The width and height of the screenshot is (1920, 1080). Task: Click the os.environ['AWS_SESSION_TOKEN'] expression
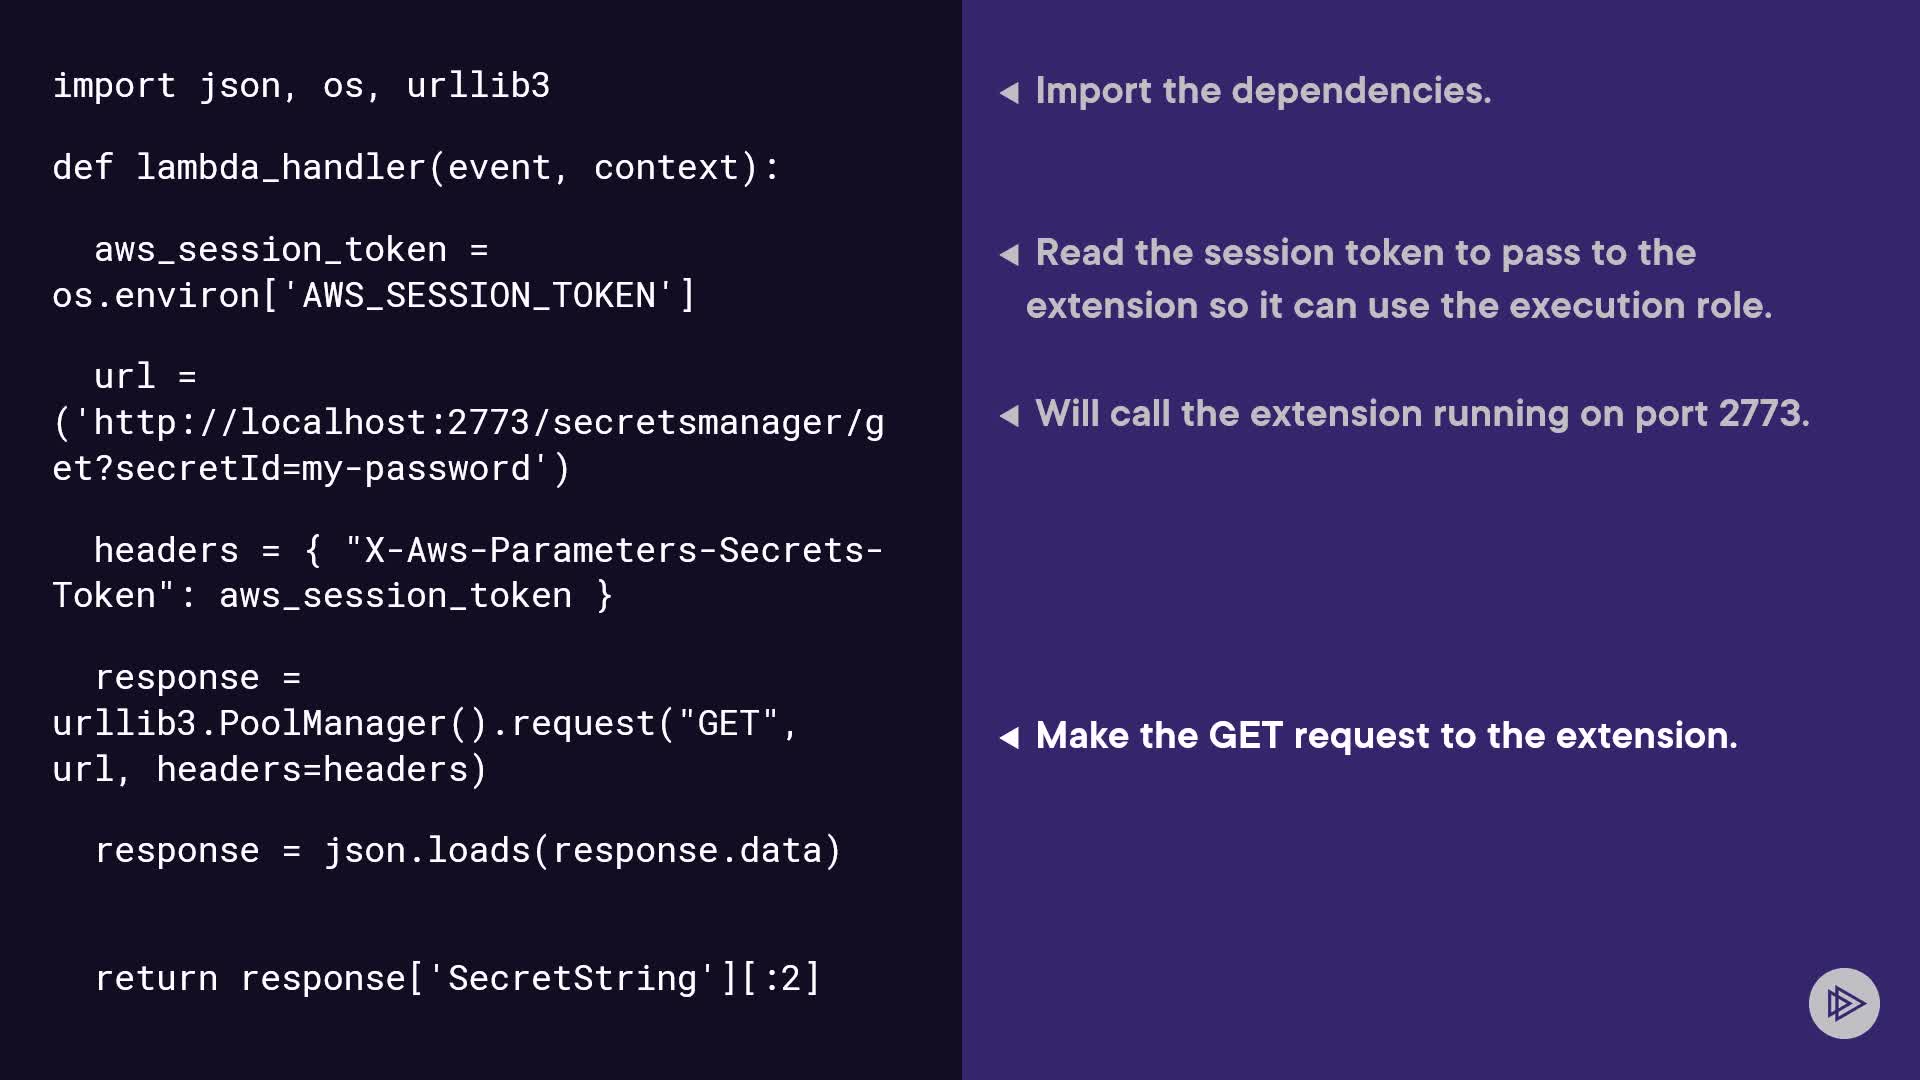click(373, 296)
